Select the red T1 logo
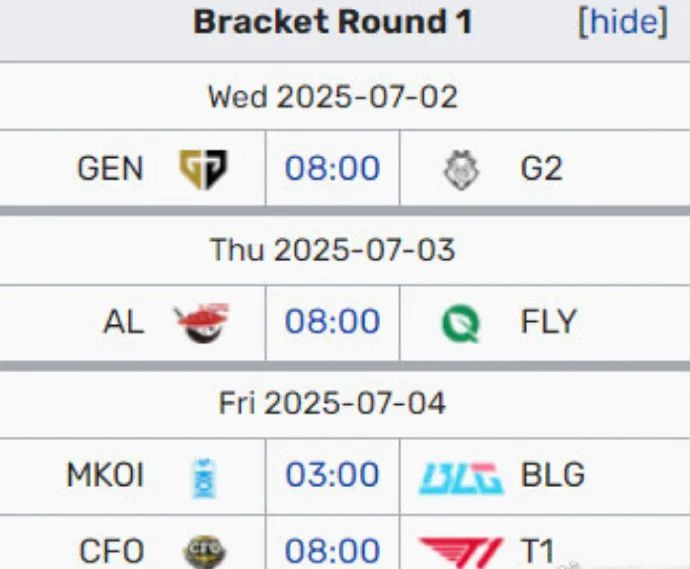This screenshot has width=690, height=569. click(x=461, y=553)
